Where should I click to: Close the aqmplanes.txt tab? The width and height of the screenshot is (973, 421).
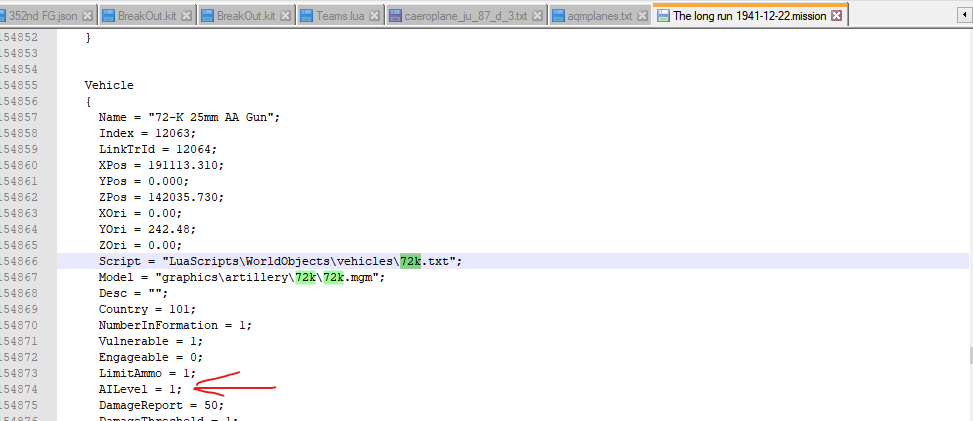click(642, 16)
